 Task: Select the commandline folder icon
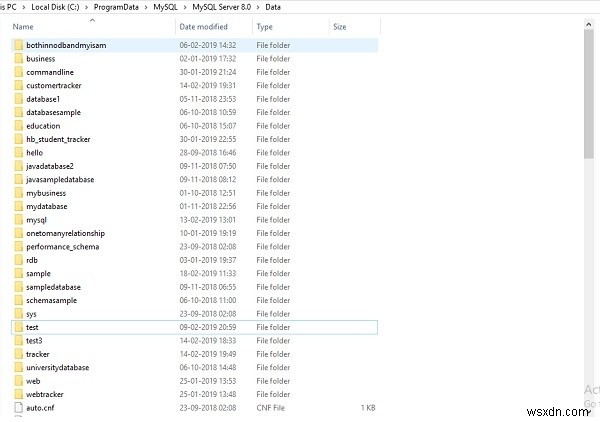pyautogui.click(x=18, y=72)
